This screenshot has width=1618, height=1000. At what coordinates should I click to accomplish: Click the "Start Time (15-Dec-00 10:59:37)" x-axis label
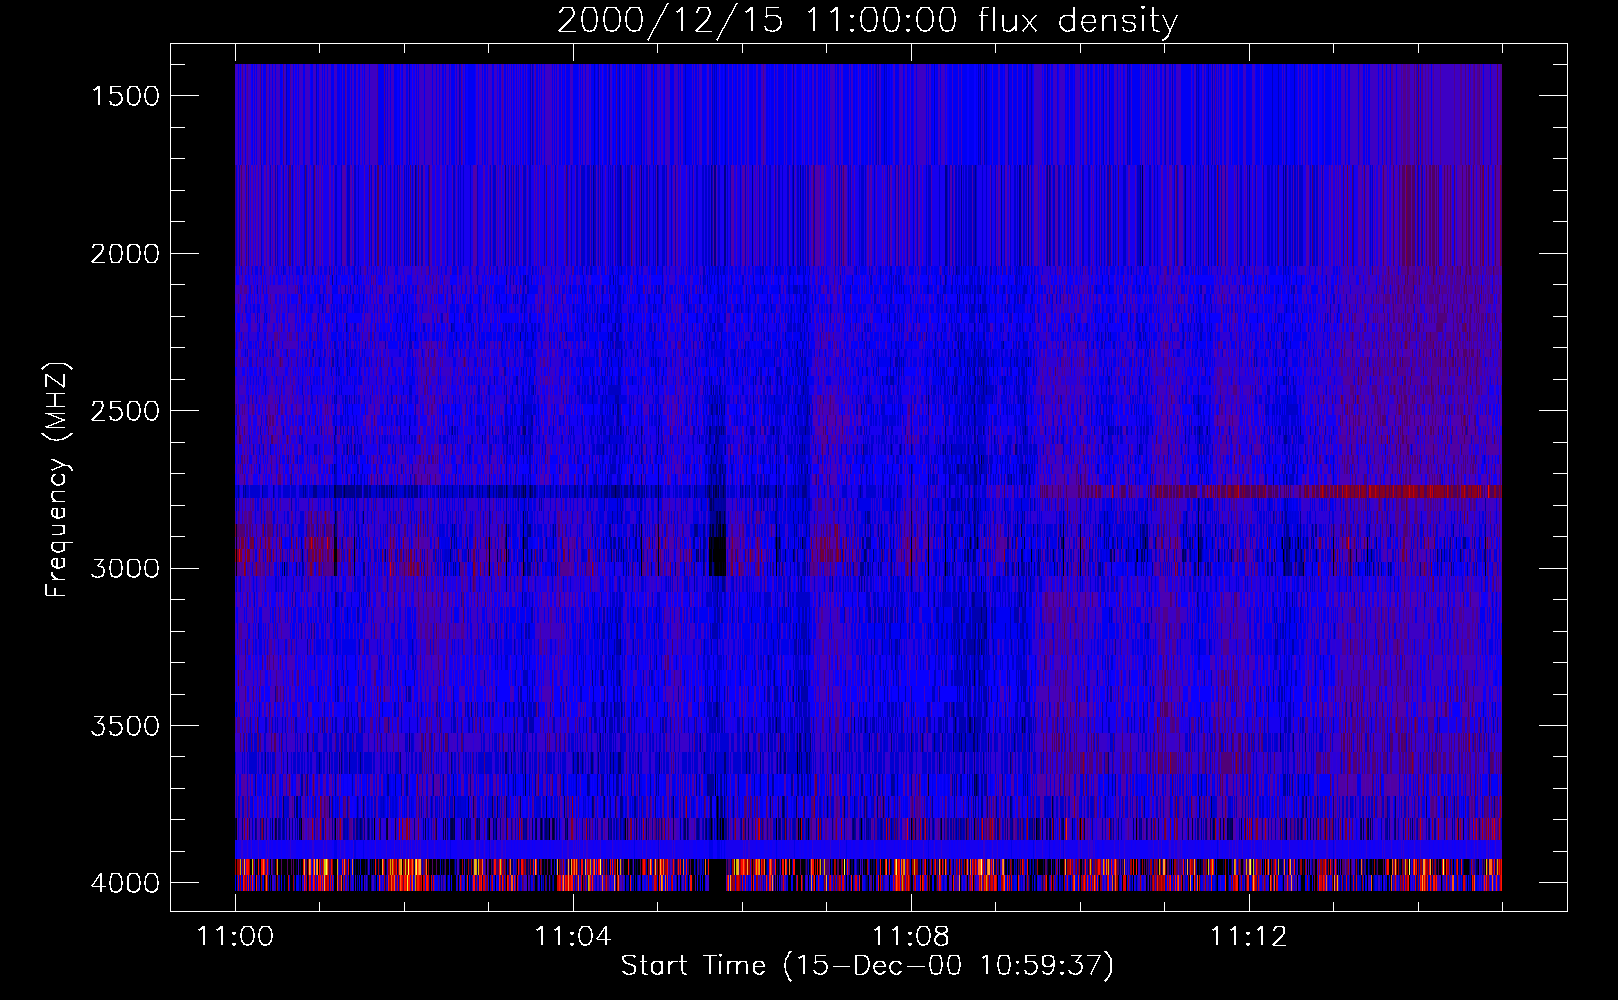(x=867, y=966)
